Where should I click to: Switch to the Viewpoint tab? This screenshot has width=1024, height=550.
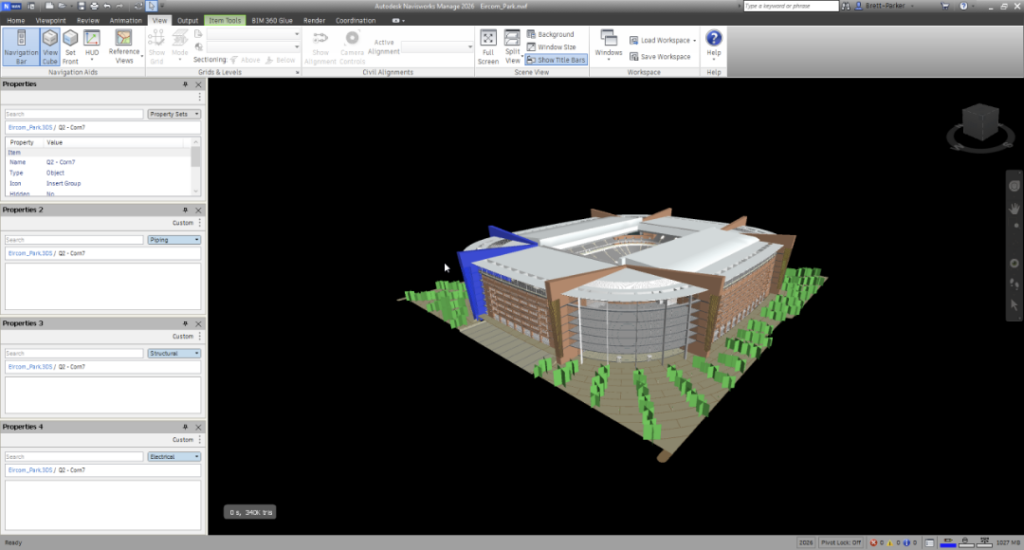pyautogui.click(x=50, y=20)
